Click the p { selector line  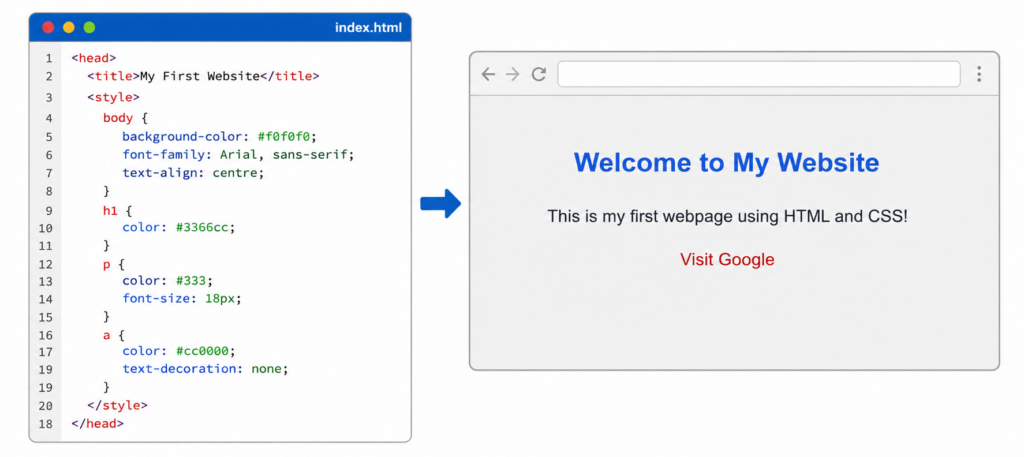pos(113,264)
